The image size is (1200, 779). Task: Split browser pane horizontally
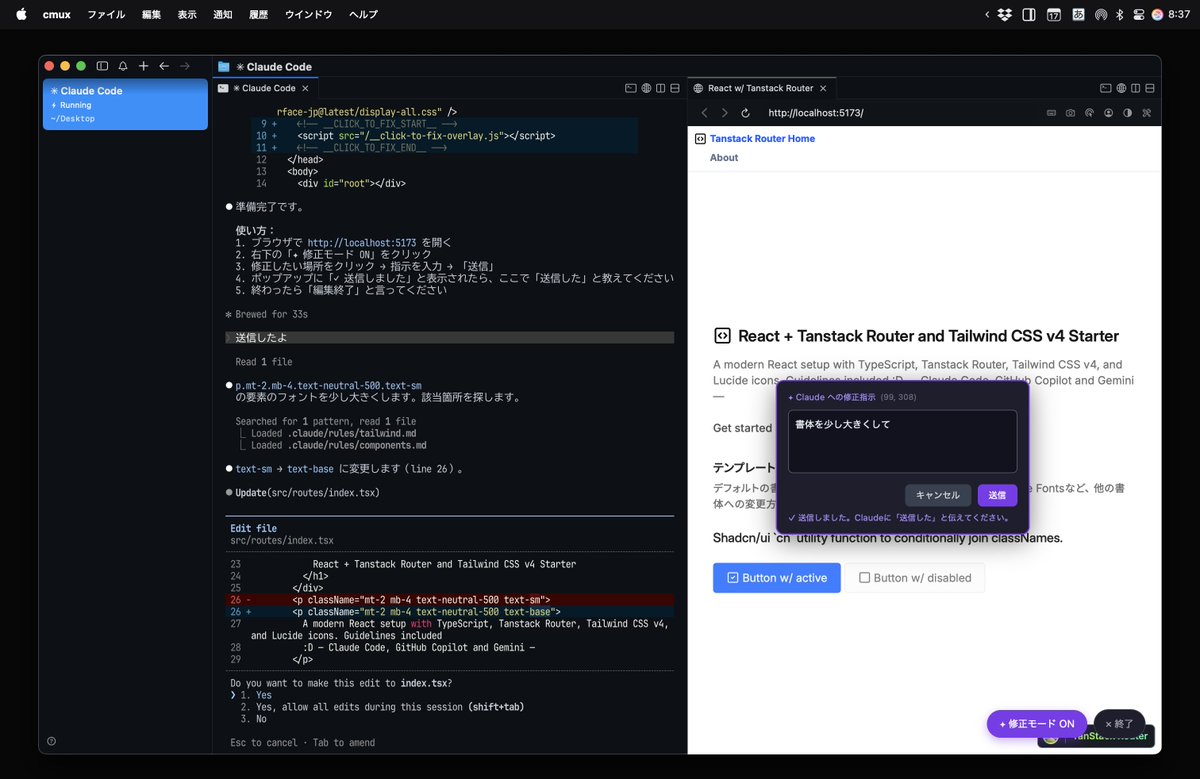click(x=1150, y=88)
